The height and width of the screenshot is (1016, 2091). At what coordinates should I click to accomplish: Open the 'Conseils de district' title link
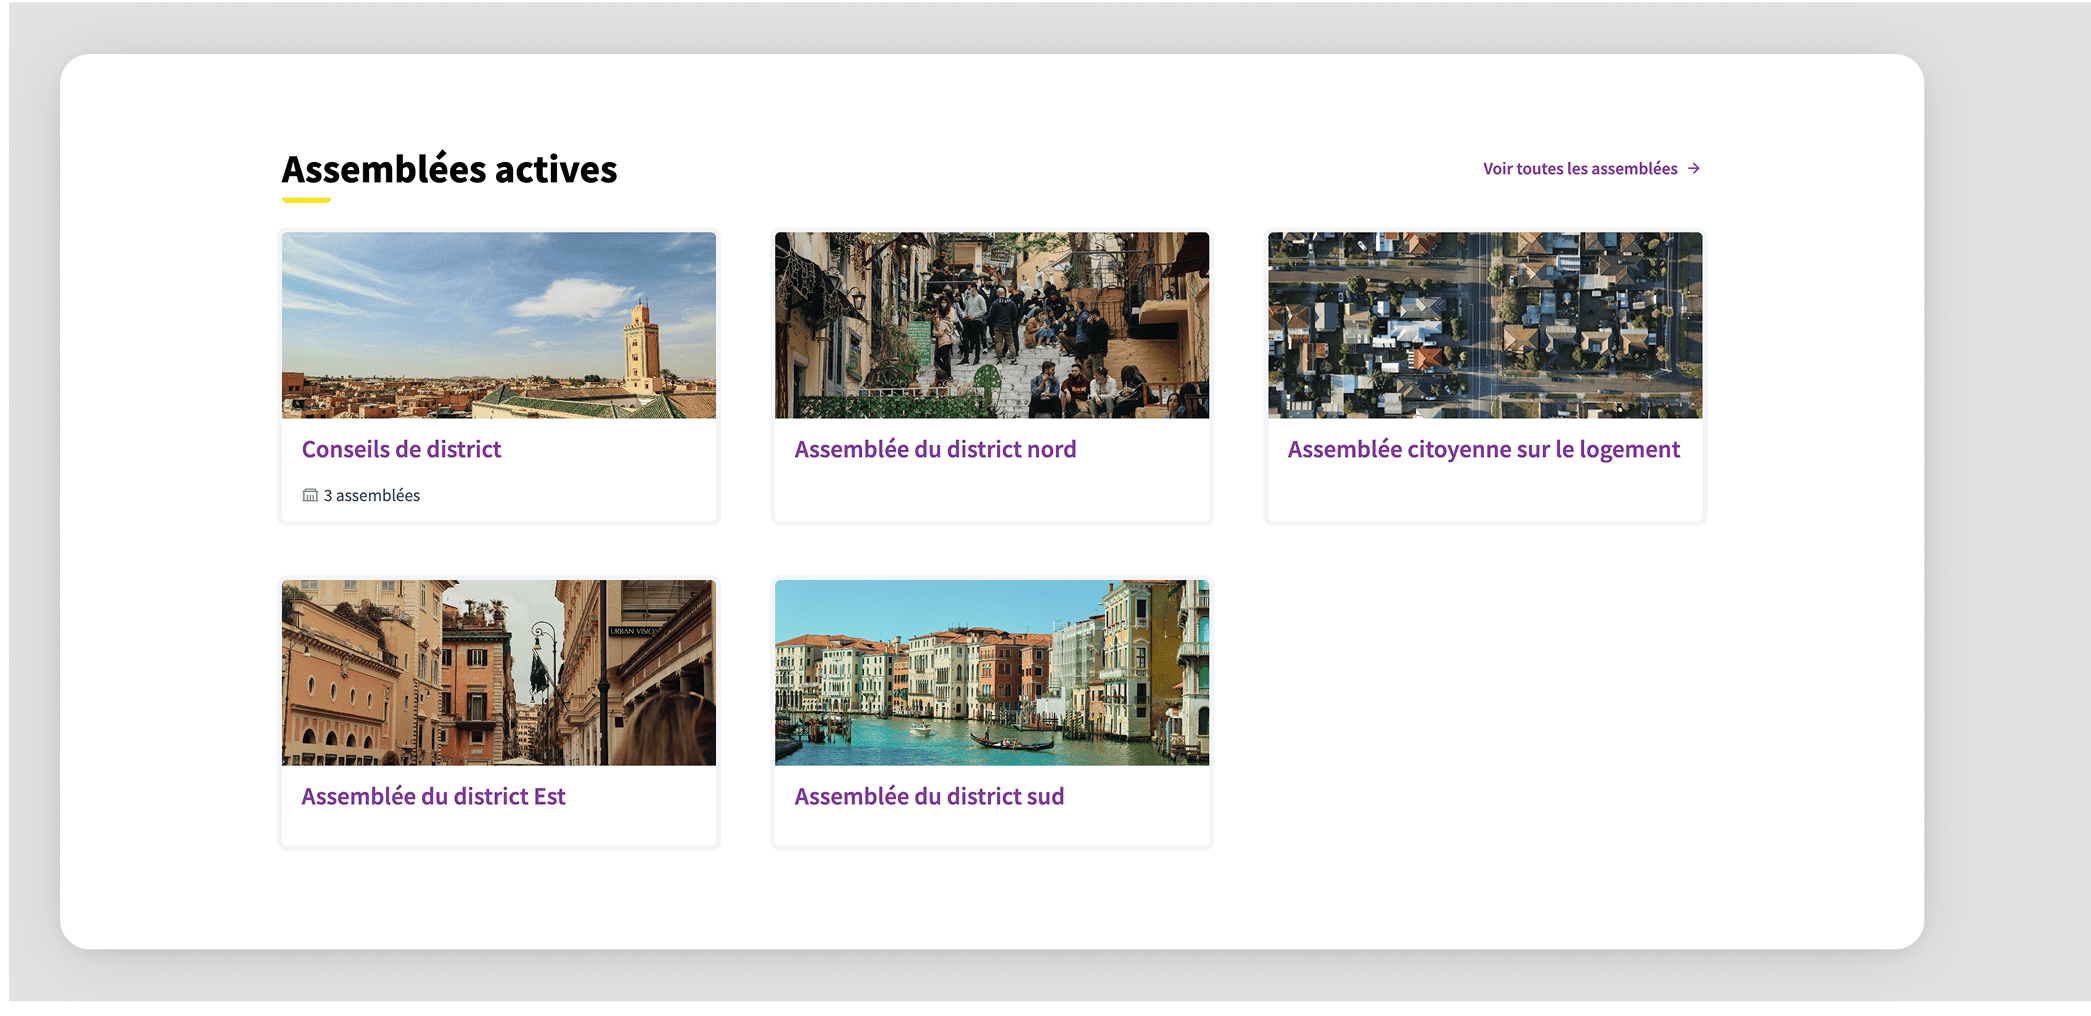[x=401, y=450]
